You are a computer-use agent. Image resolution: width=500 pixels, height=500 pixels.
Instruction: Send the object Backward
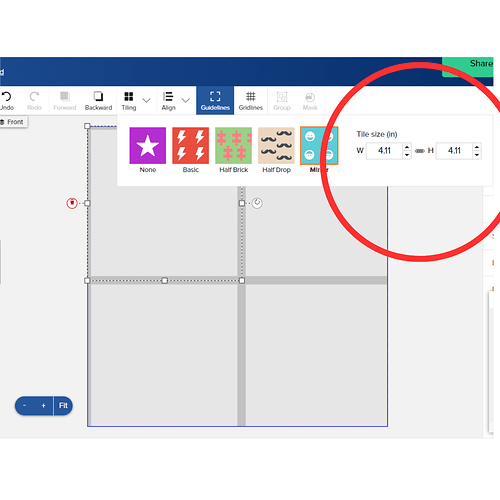(x=98, y=101)
